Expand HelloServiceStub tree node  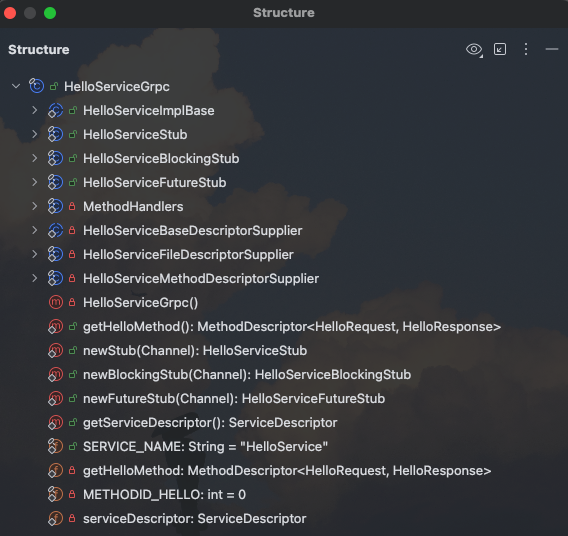35,134
